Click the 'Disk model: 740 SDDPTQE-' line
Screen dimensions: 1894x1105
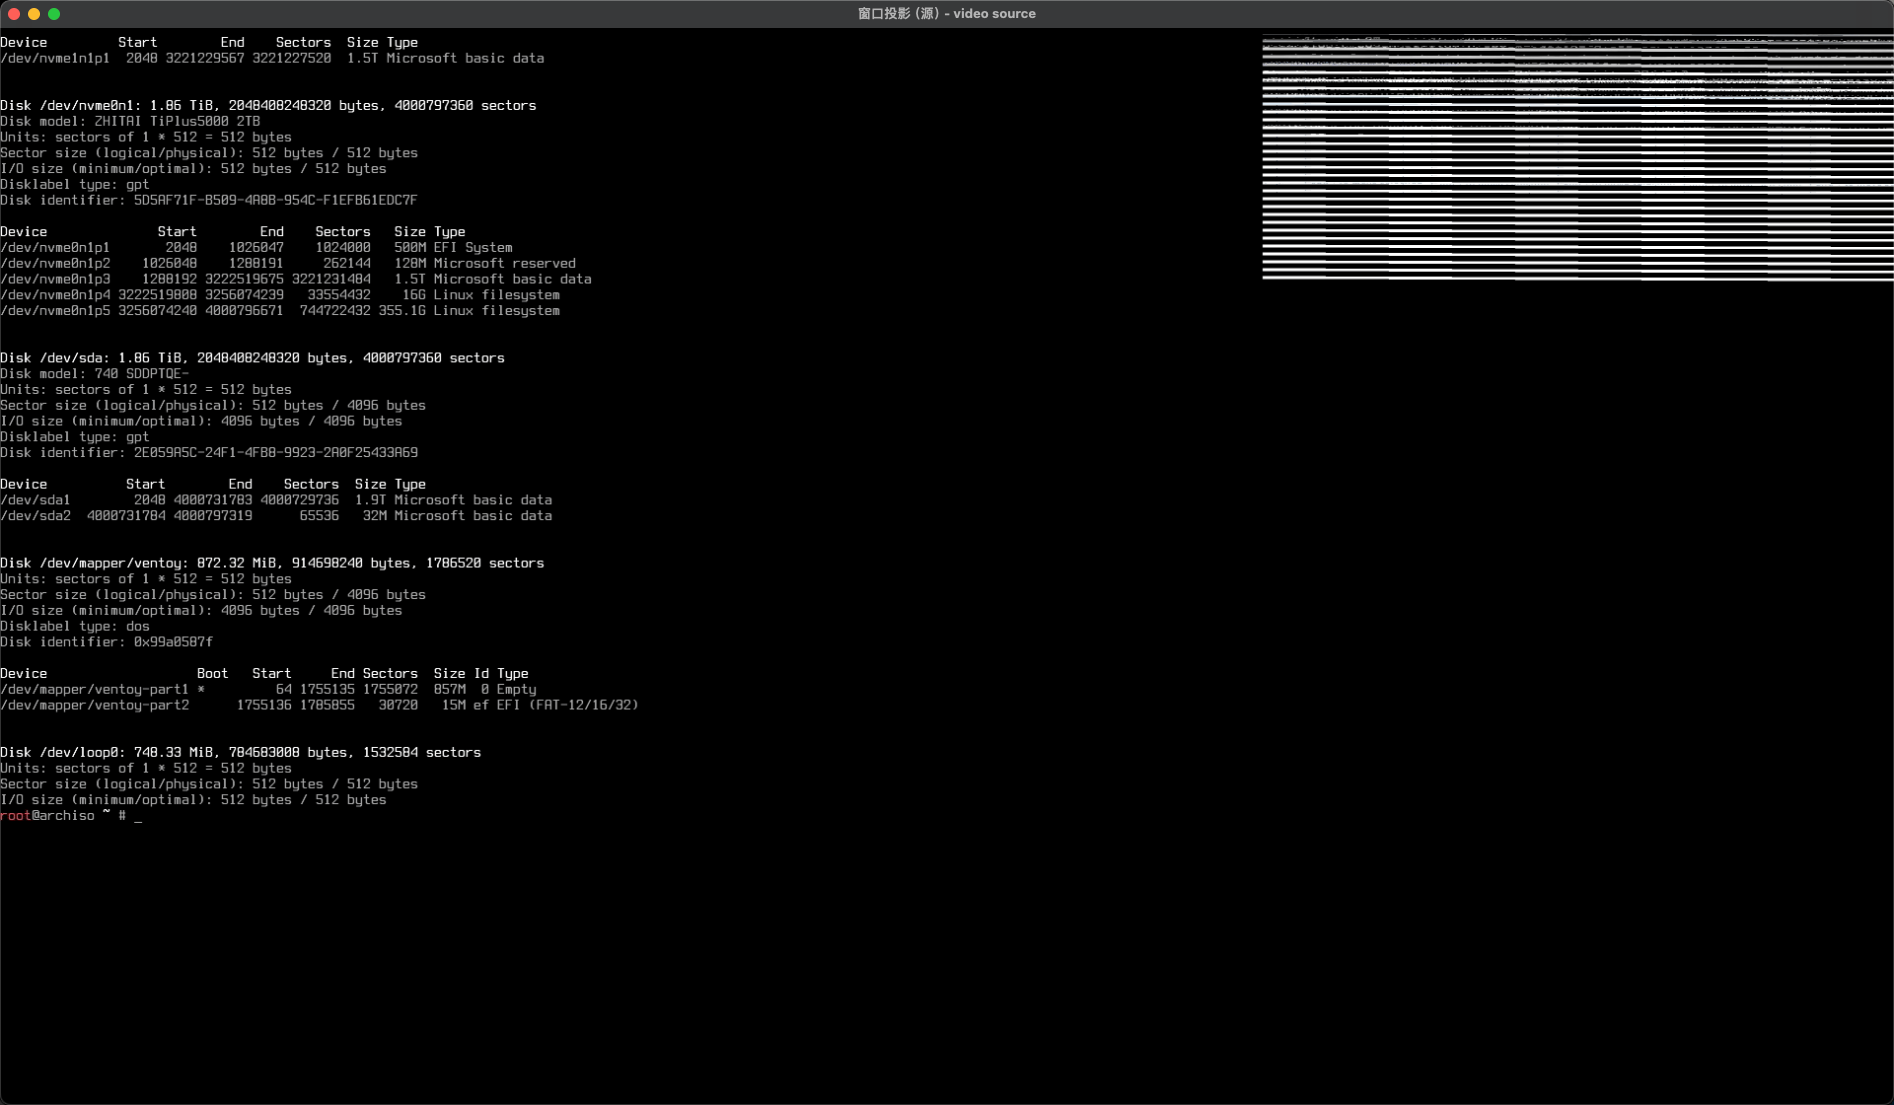(x=95, y=375)
